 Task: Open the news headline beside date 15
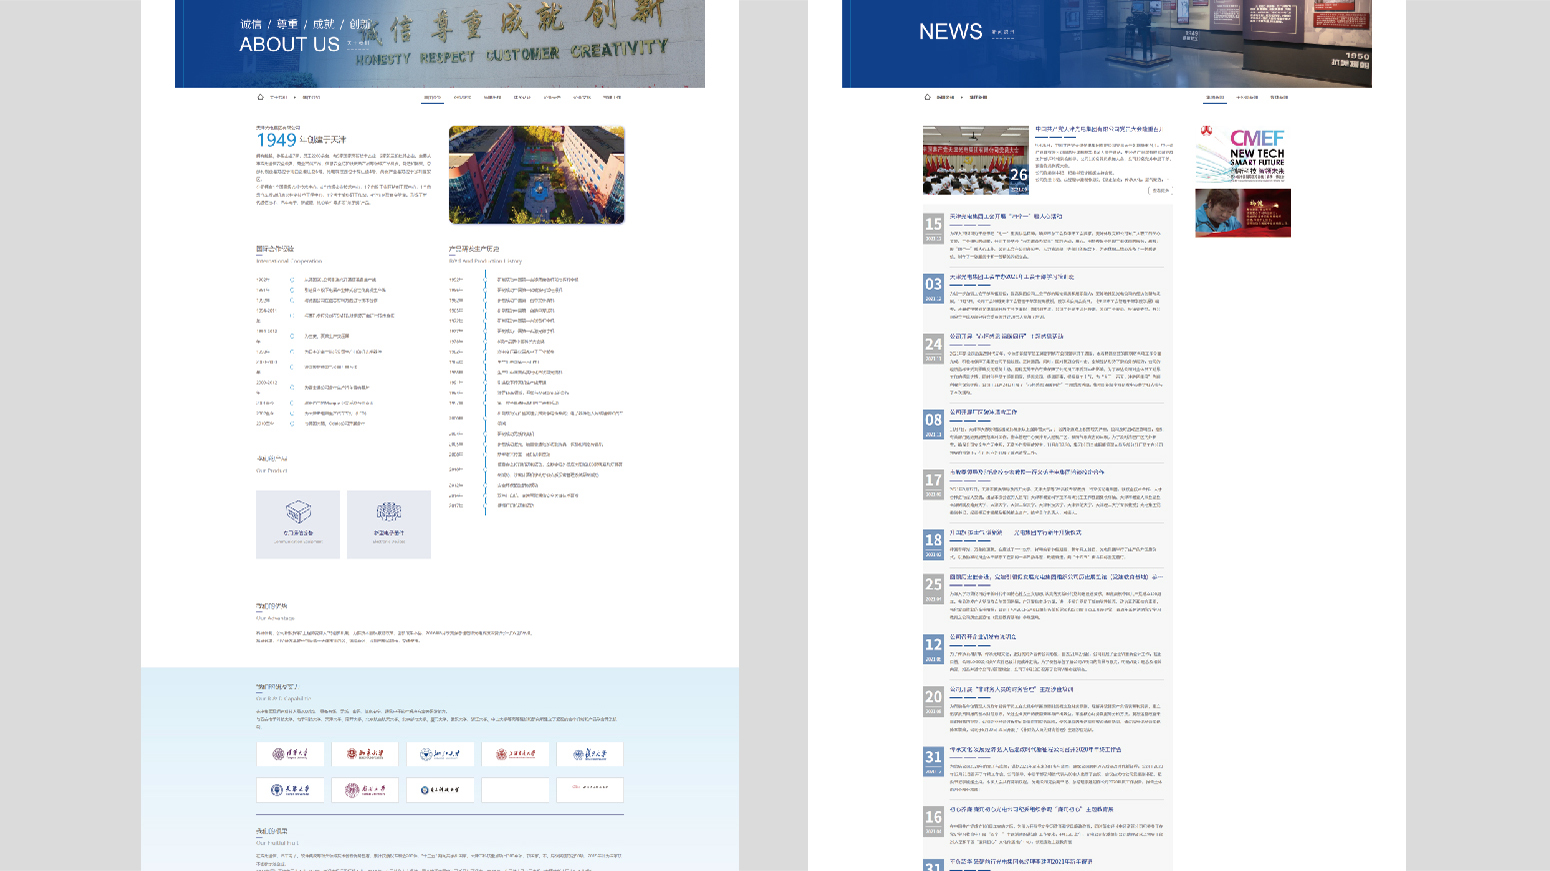(1006, 216)
